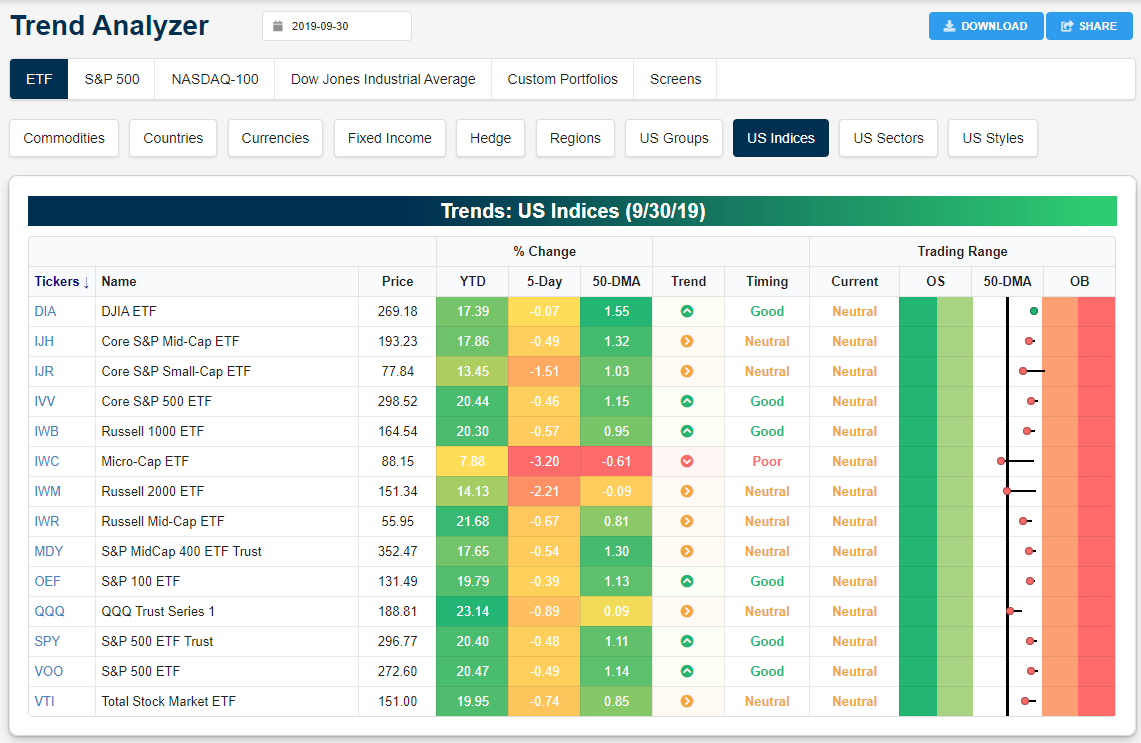Choose the Commodities category filter

click(64, 138)
